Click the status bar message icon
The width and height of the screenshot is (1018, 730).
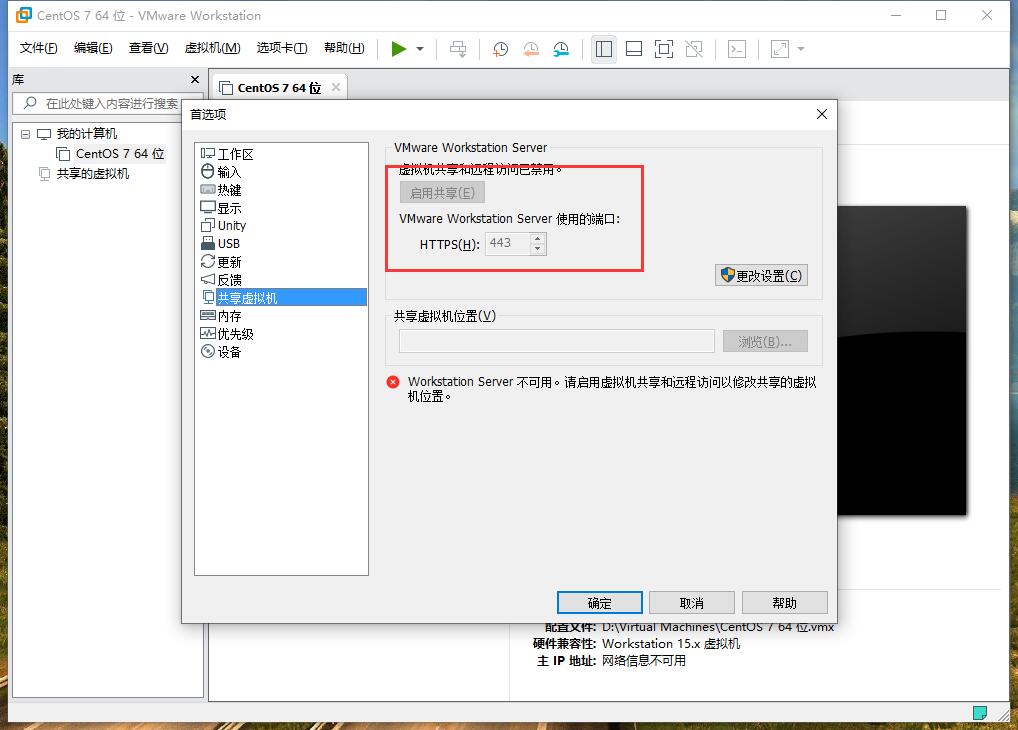pos(980,712)
